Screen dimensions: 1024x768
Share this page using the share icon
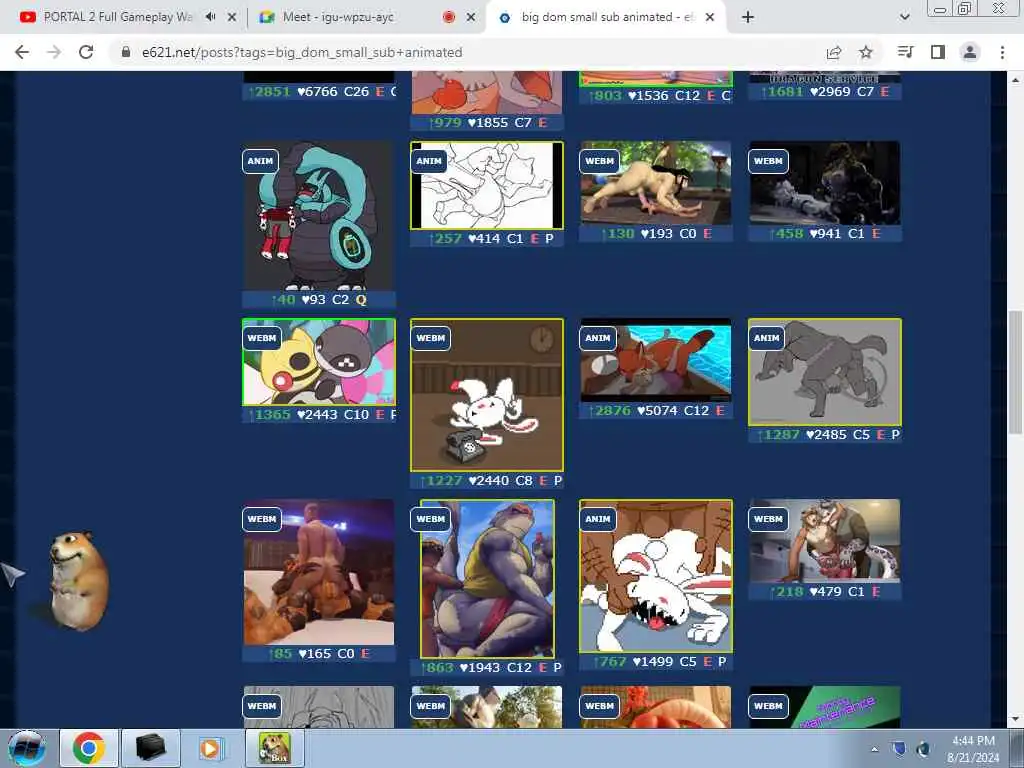(x=834, y=52)
